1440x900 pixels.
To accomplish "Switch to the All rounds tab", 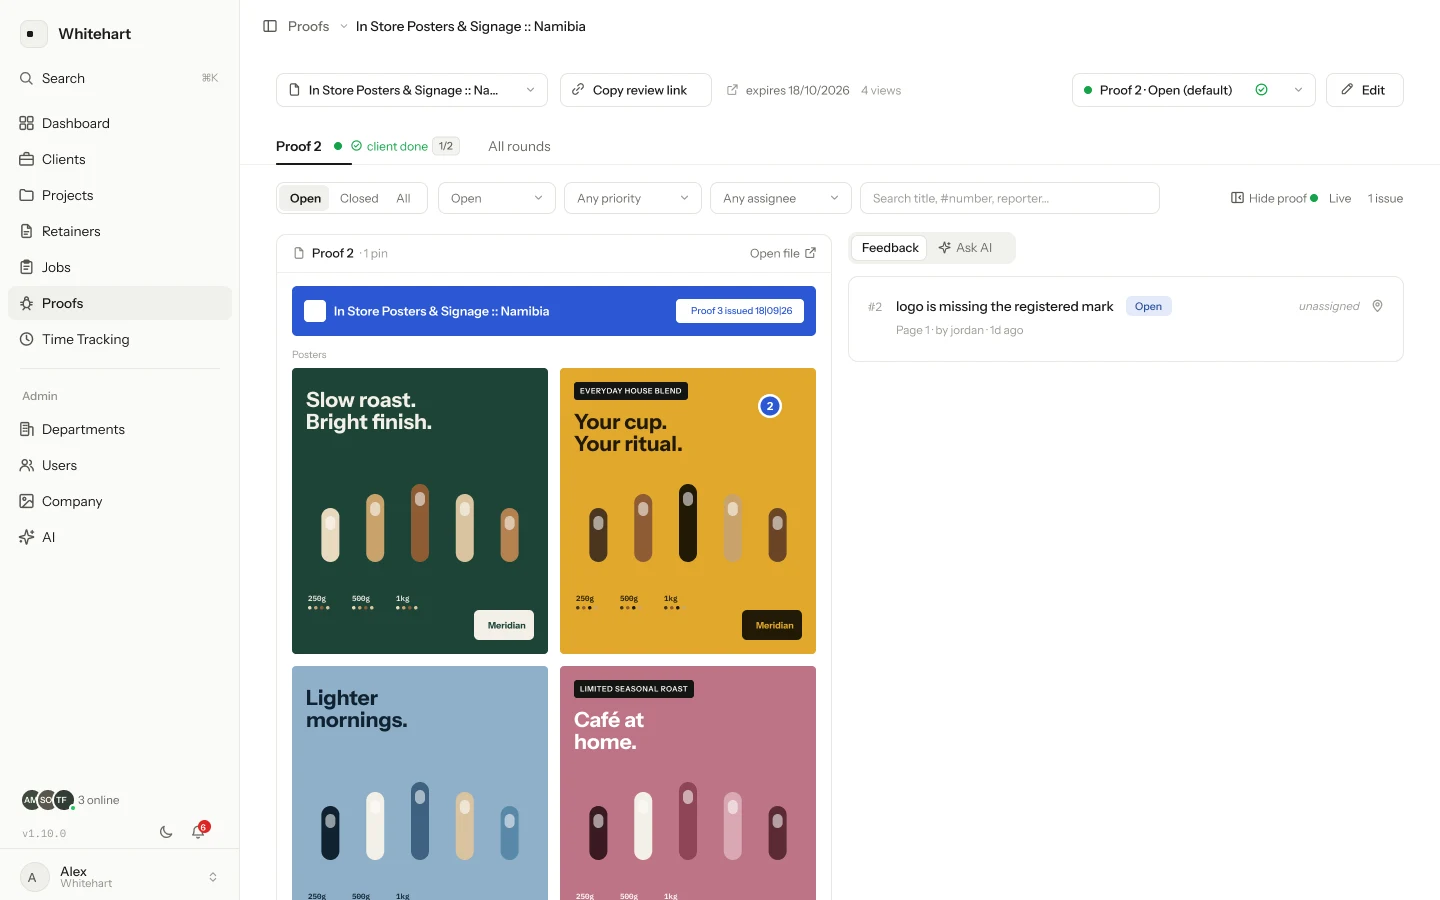I will coord(519,146).
